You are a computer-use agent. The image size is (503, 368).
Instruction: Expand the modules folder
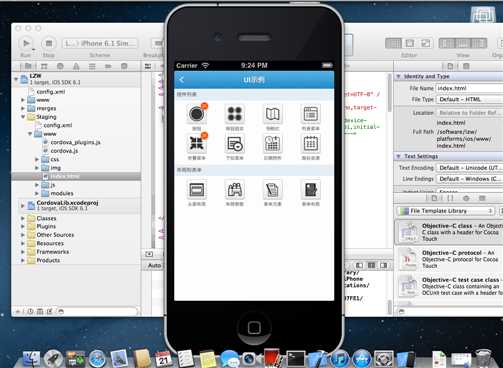[x=37, y=193]
